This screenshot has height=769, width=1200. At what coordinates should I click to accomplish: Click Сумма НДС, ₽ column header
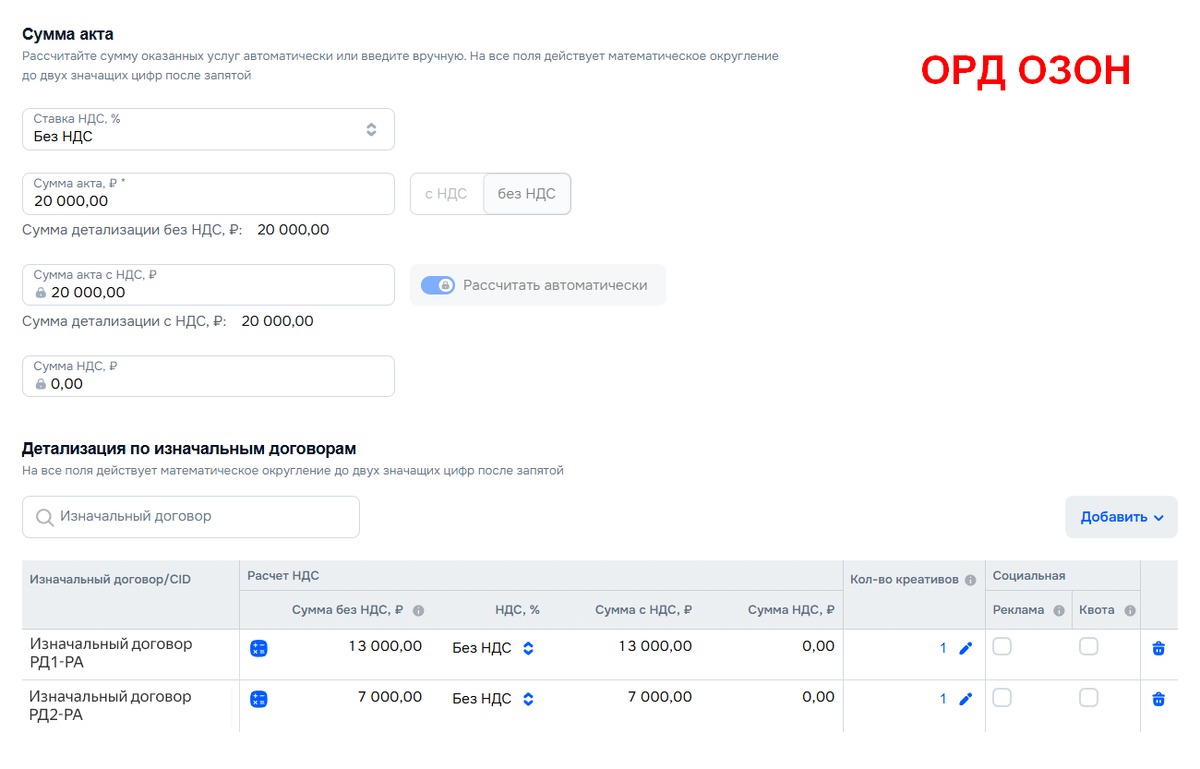coord(791,610)
